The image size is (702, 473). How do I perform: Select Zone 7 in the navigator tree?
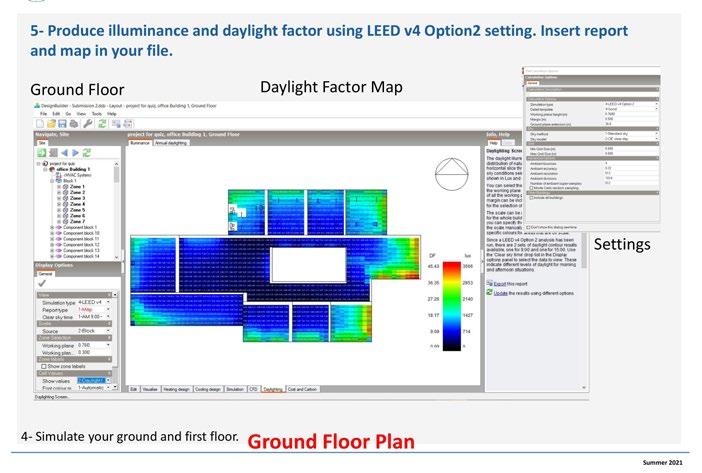click(x=77, y=222)
